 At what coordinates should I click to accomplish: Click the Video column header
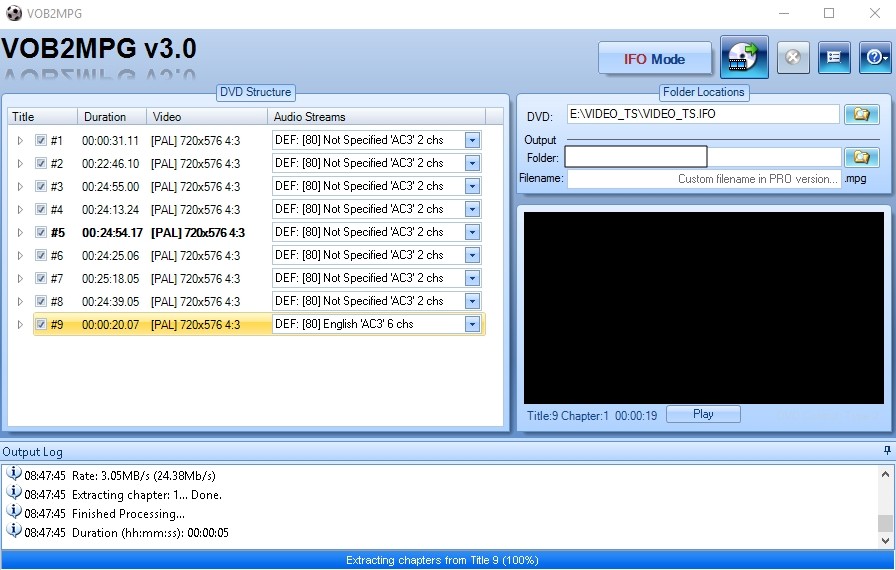coord(207,117)
